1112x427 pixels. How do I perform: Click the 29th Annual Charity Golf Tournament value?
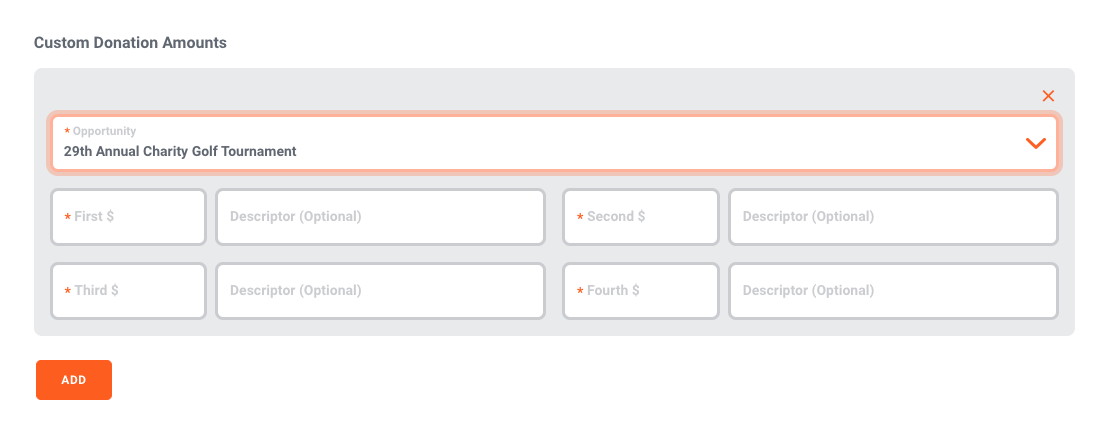(180, 152)
